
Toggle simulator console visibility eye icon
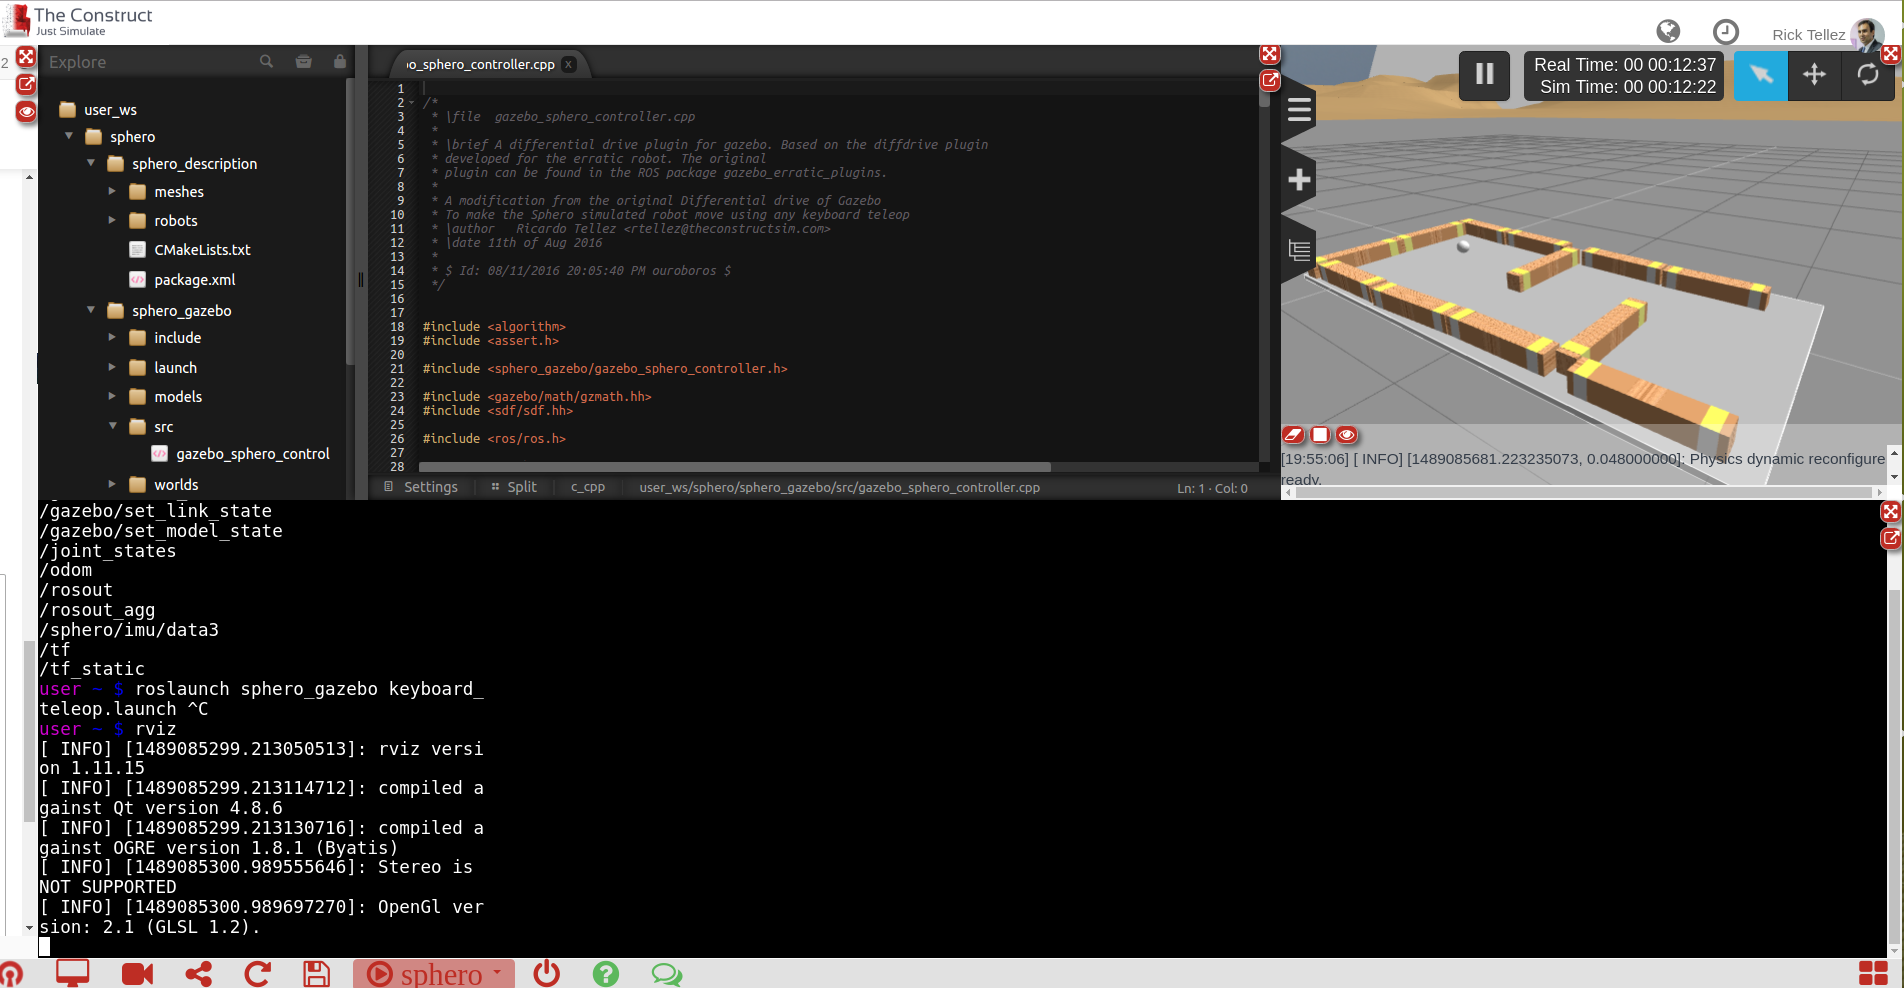1347,435
